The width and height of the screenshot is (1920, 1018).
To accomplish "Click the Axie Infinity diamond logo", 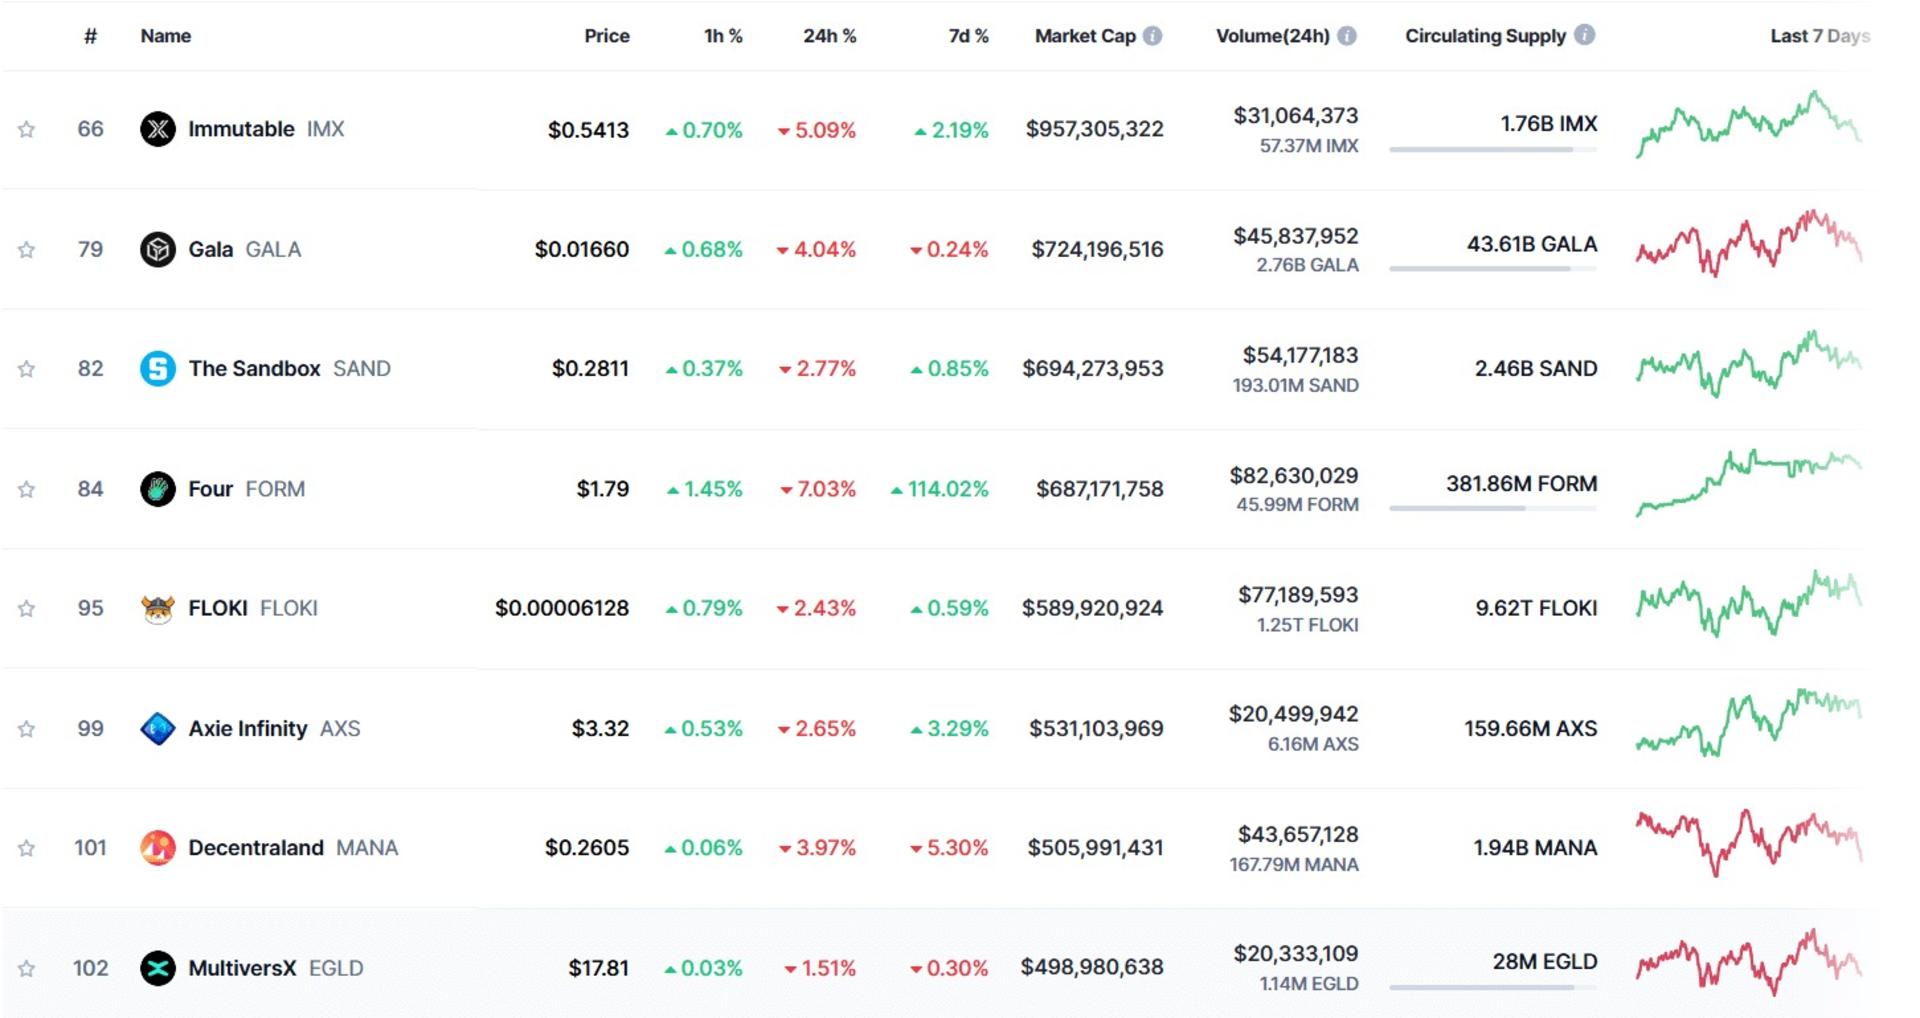I will point(158,728).
